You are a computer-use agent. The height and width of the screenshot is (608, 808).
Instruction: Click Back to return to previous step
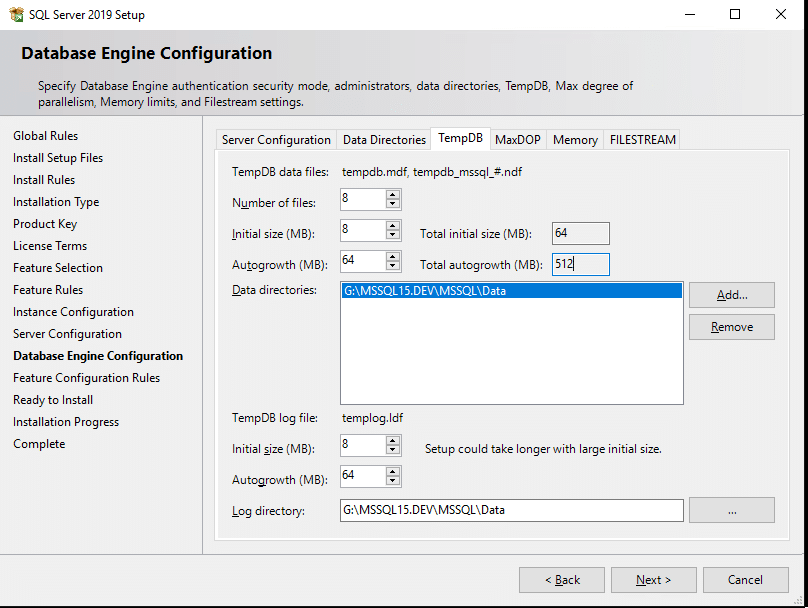[x=561, y=579]
